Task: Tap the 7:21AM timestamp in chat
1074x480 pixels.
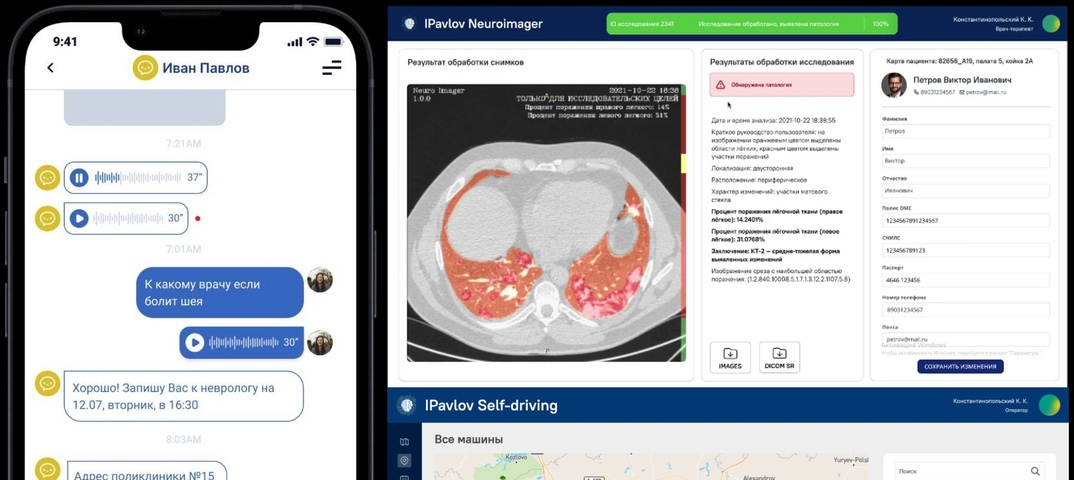Action: point(184,144)
